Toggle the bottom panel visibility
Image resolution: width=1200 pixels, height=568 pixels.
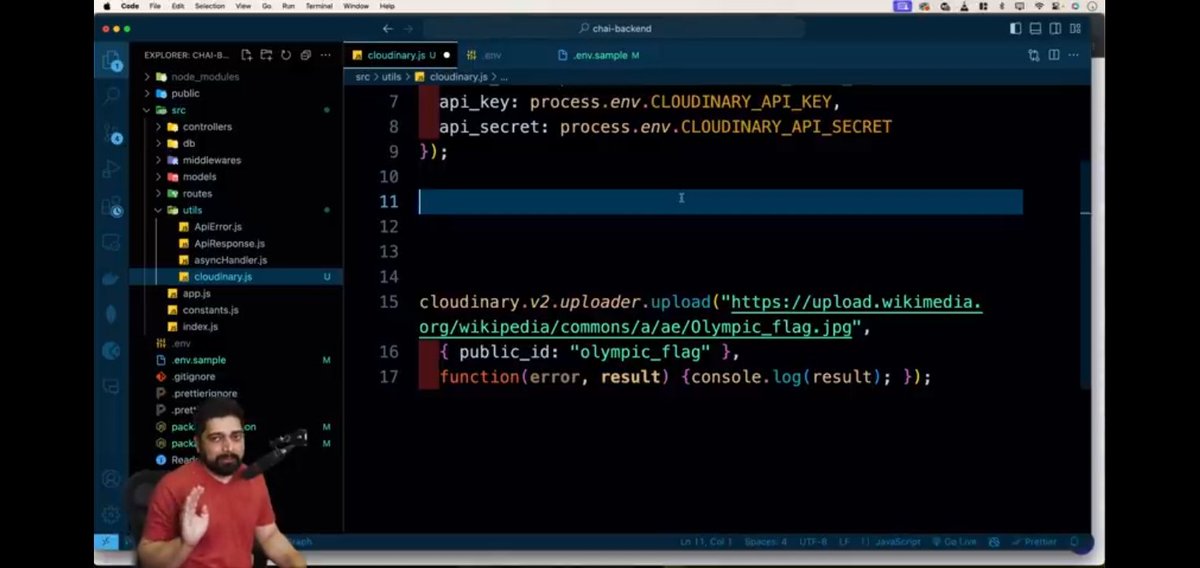(1036, 29)
